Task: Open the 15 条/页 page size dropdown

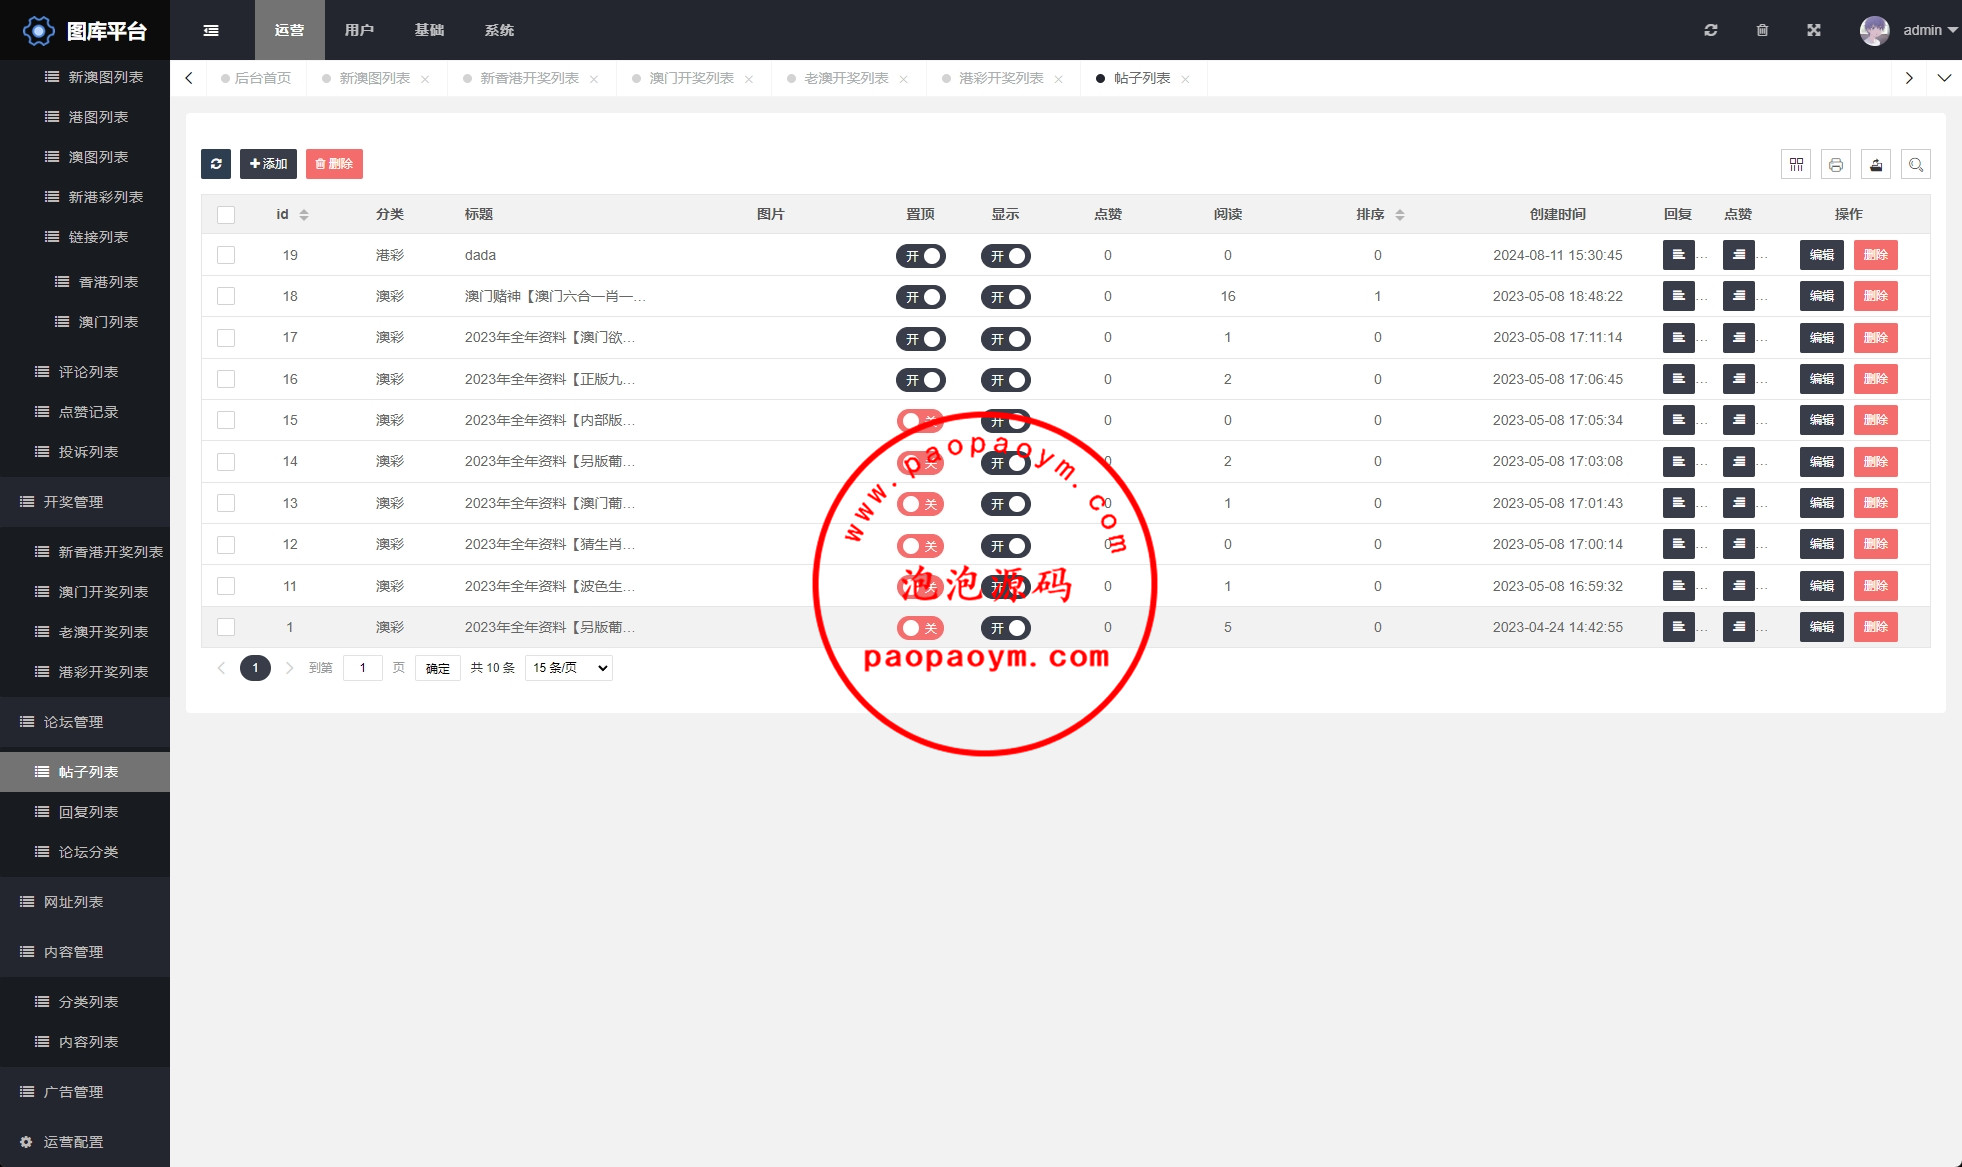Action: pos(568,668)
